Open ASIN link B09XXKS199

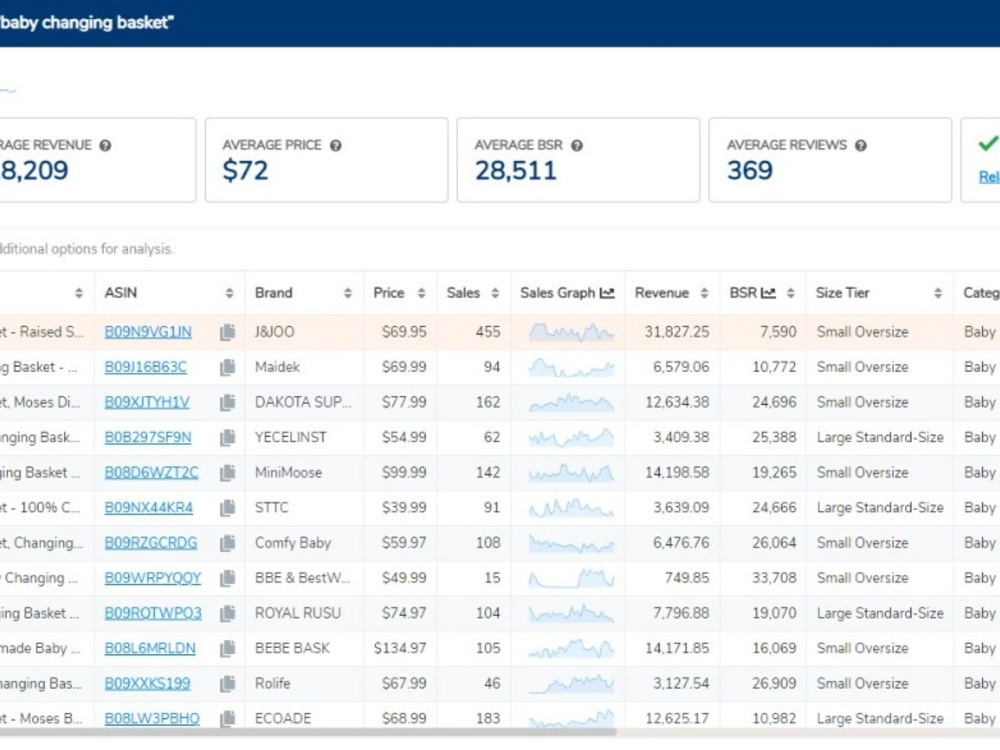(147, 684)
